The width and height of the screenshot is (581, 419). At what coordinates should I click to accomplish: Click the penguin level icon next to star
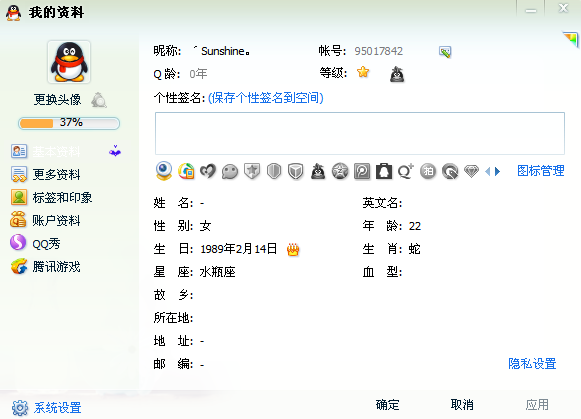pos(397,74)
